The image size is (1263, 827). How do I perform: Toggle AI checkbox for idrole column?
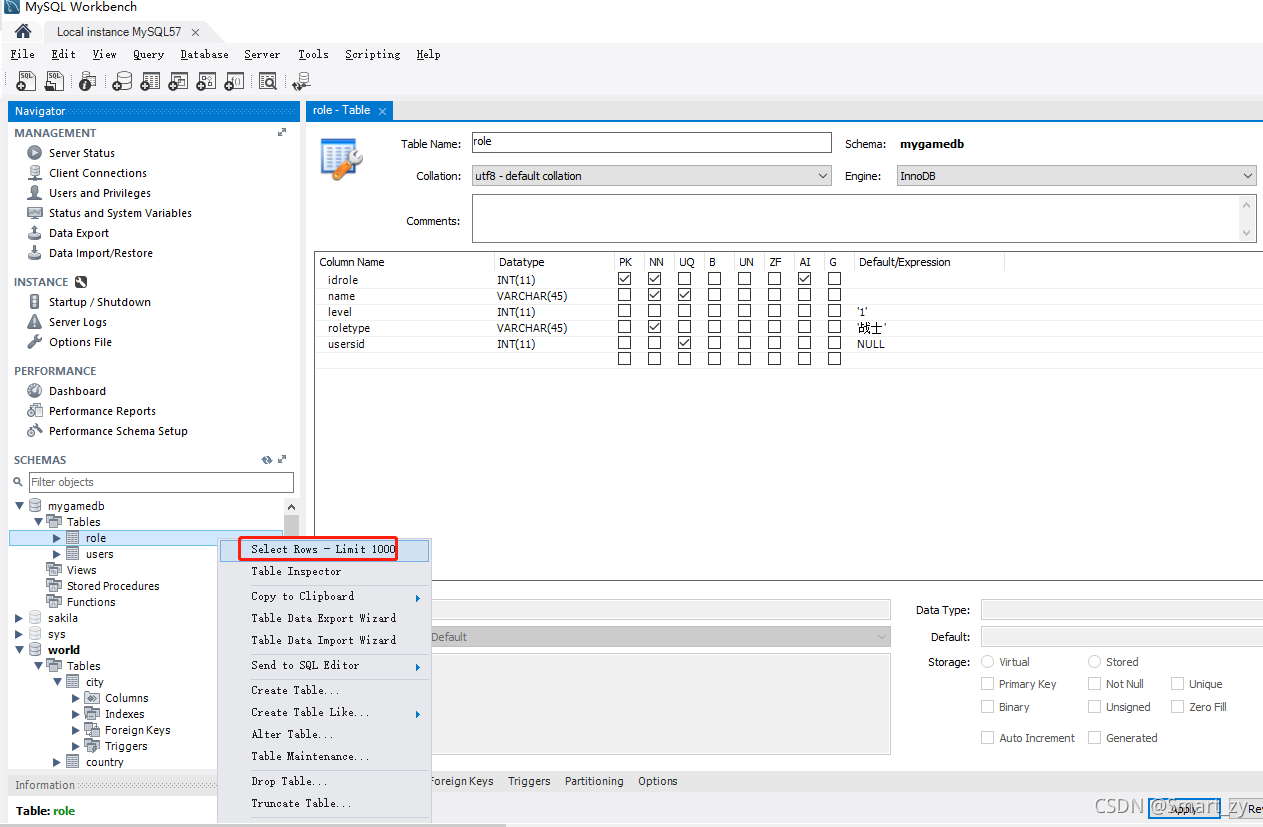tap(805, 279)
